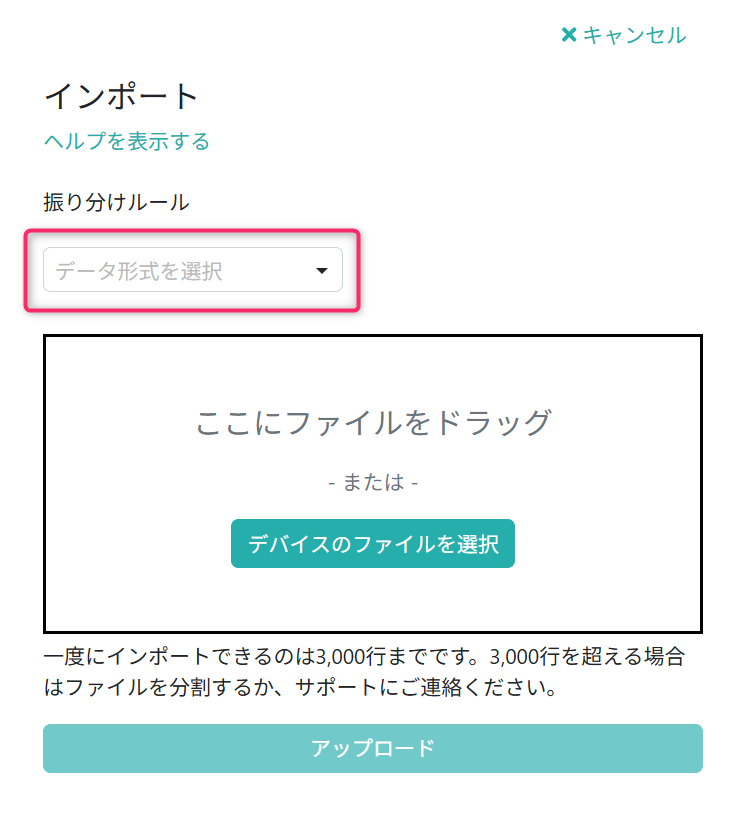Click the デバイスのファイルを選択 button
This screenshot has height=814, width=747.
coord(373,544)
